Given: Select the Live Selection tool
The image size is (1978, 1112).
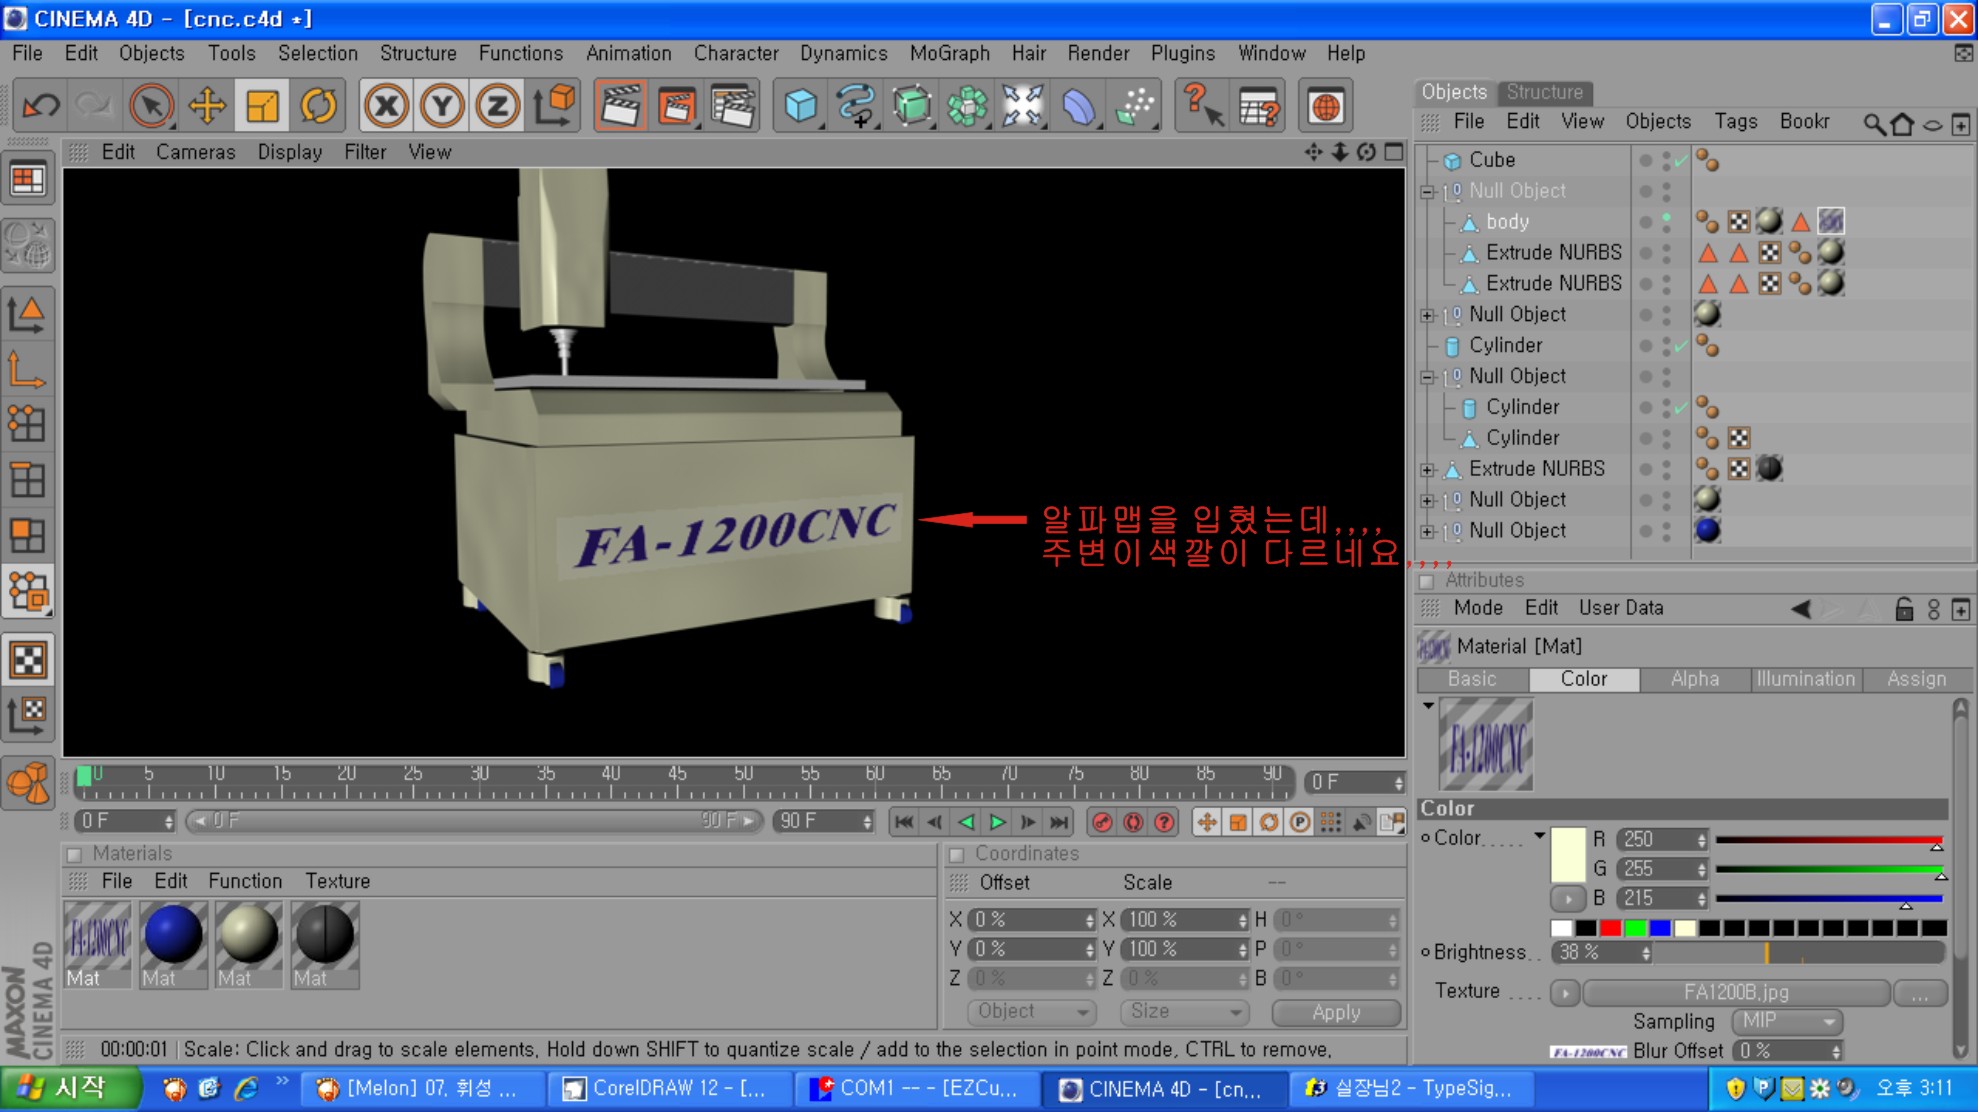Looking at the screenshot, I should click(x=151, y=106).
